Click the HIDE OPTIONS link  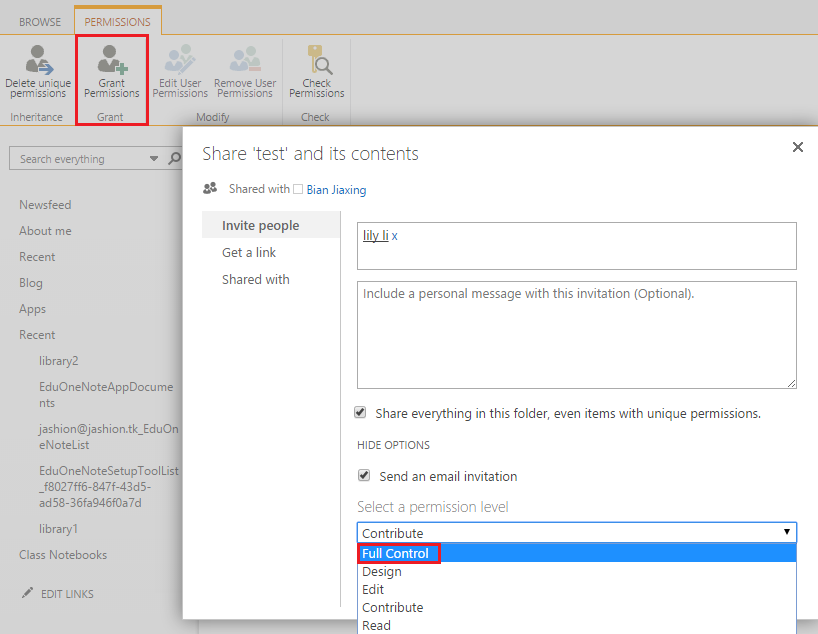pos(393,445)
